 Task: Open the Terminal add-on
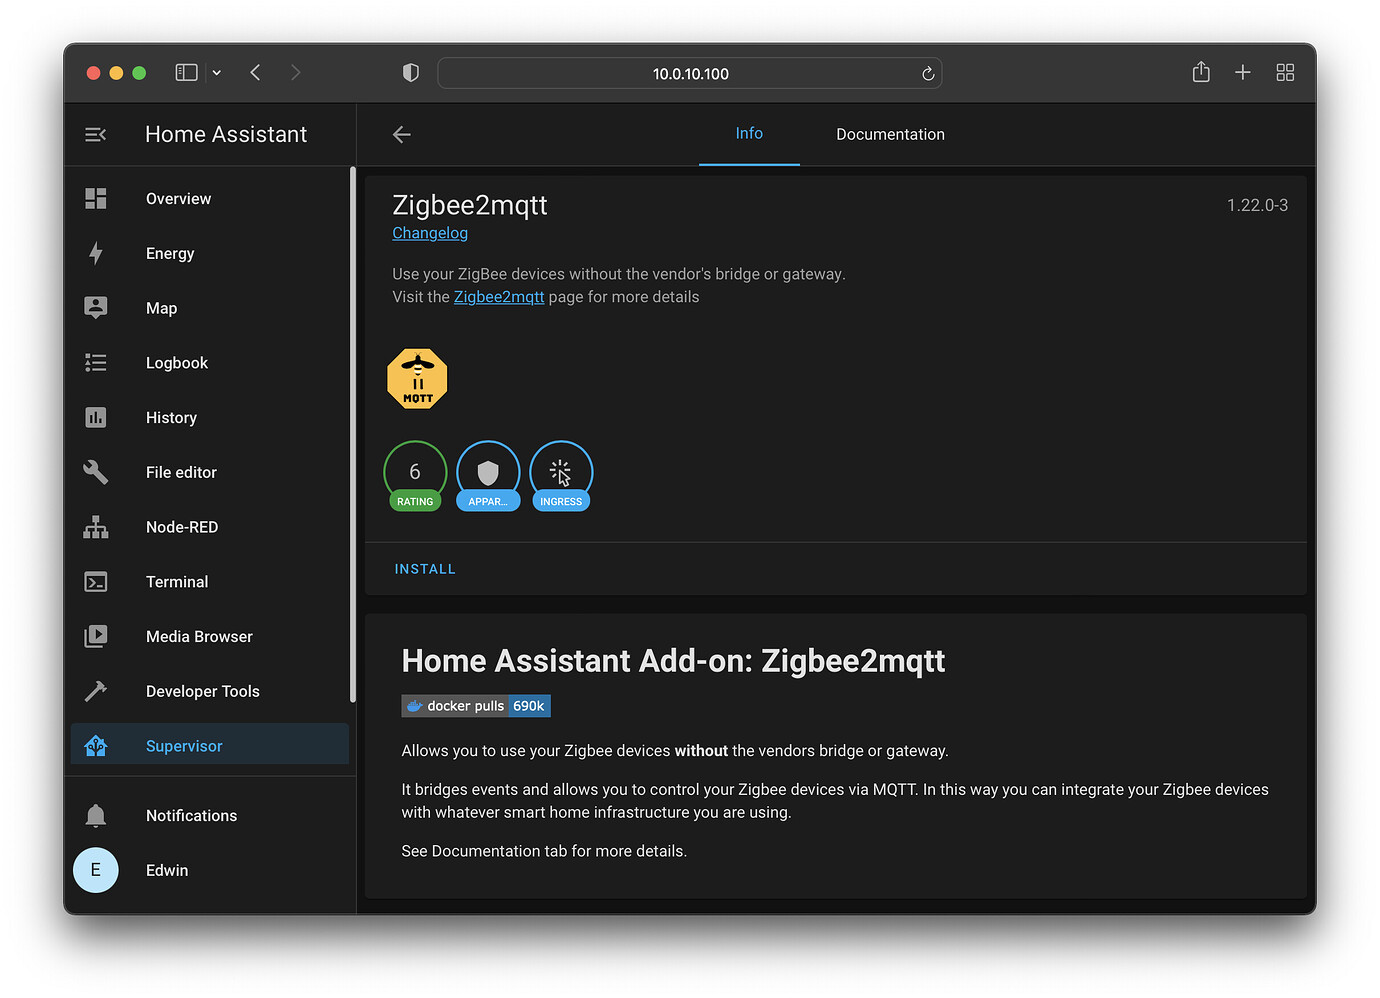pos(176,581)
